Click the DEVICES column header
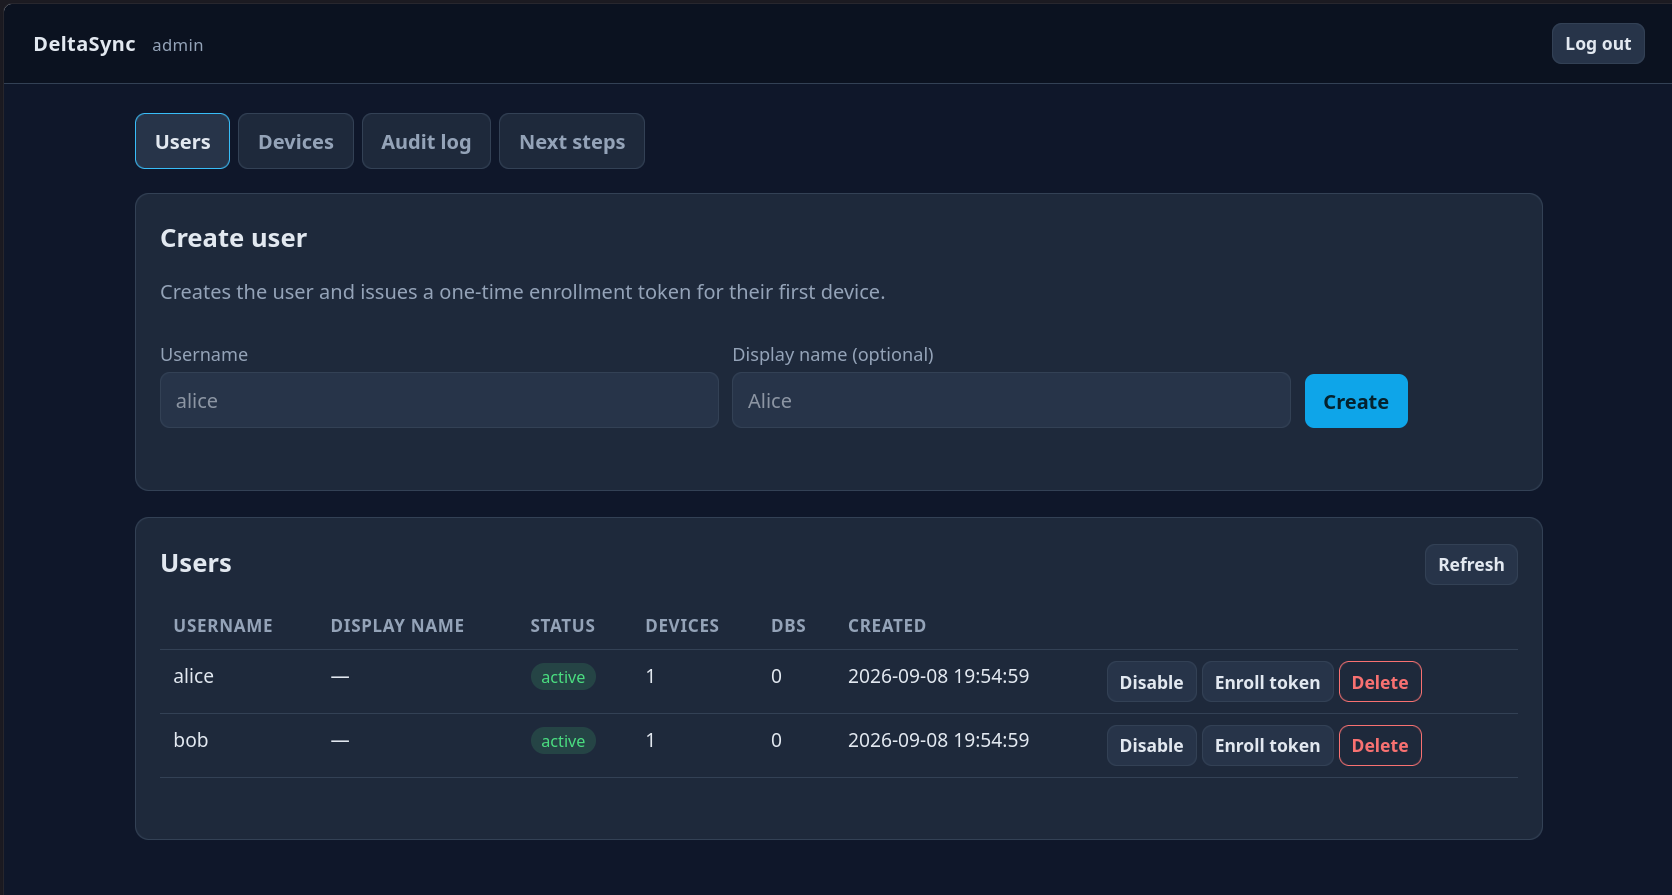 click(682, 626)
